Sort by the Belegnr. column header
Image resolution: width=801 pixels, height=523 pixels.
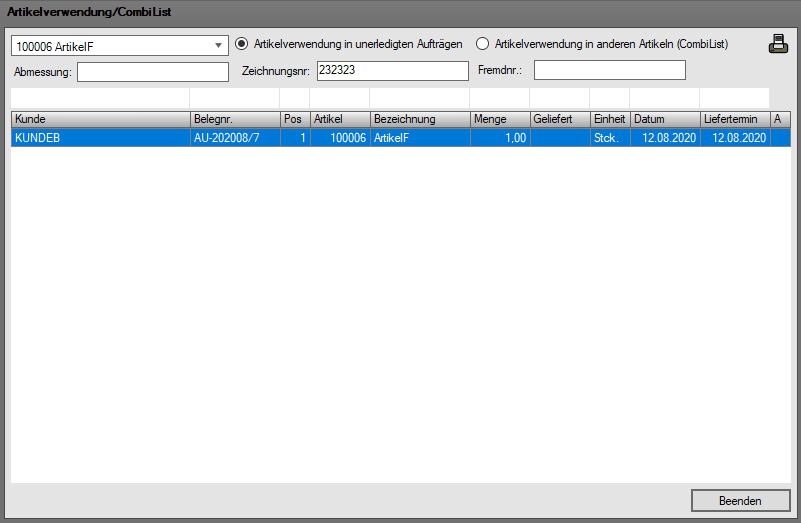pos(234,119)
